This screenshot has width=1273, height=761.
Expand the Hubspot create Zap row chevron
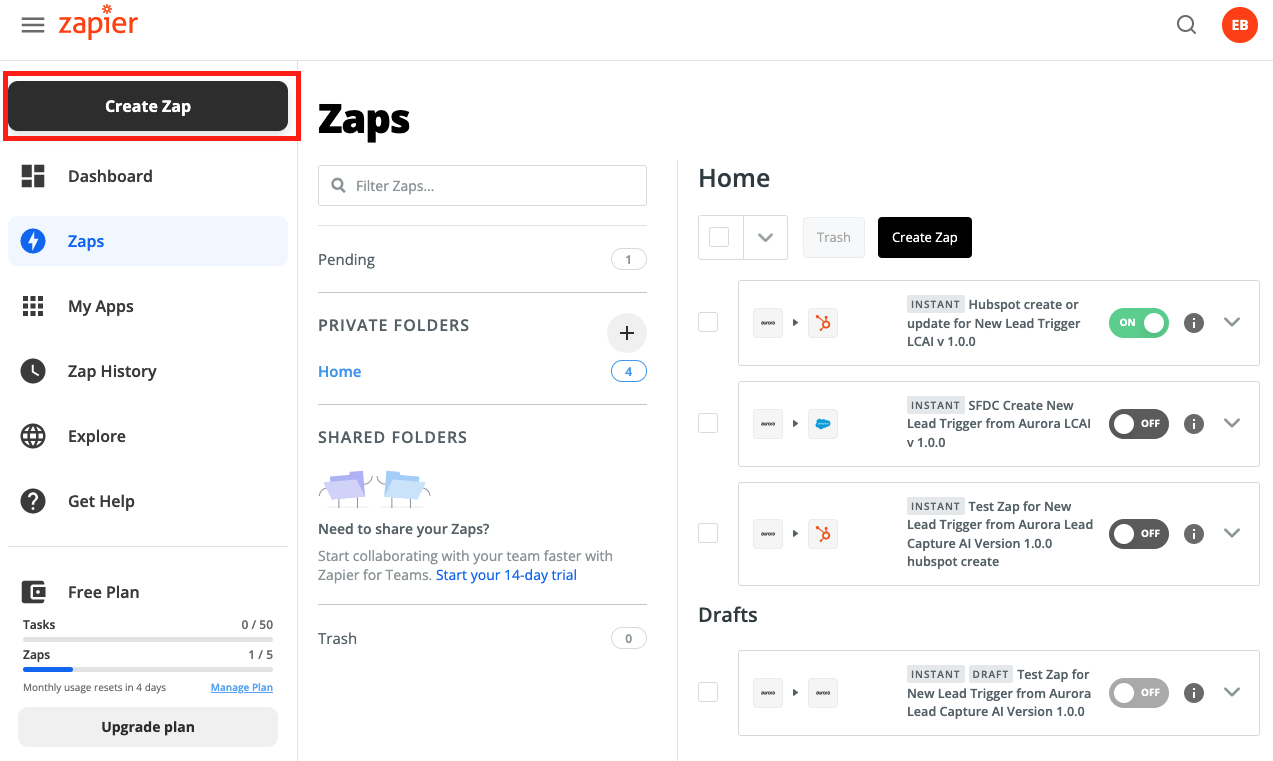(1232, 322)
